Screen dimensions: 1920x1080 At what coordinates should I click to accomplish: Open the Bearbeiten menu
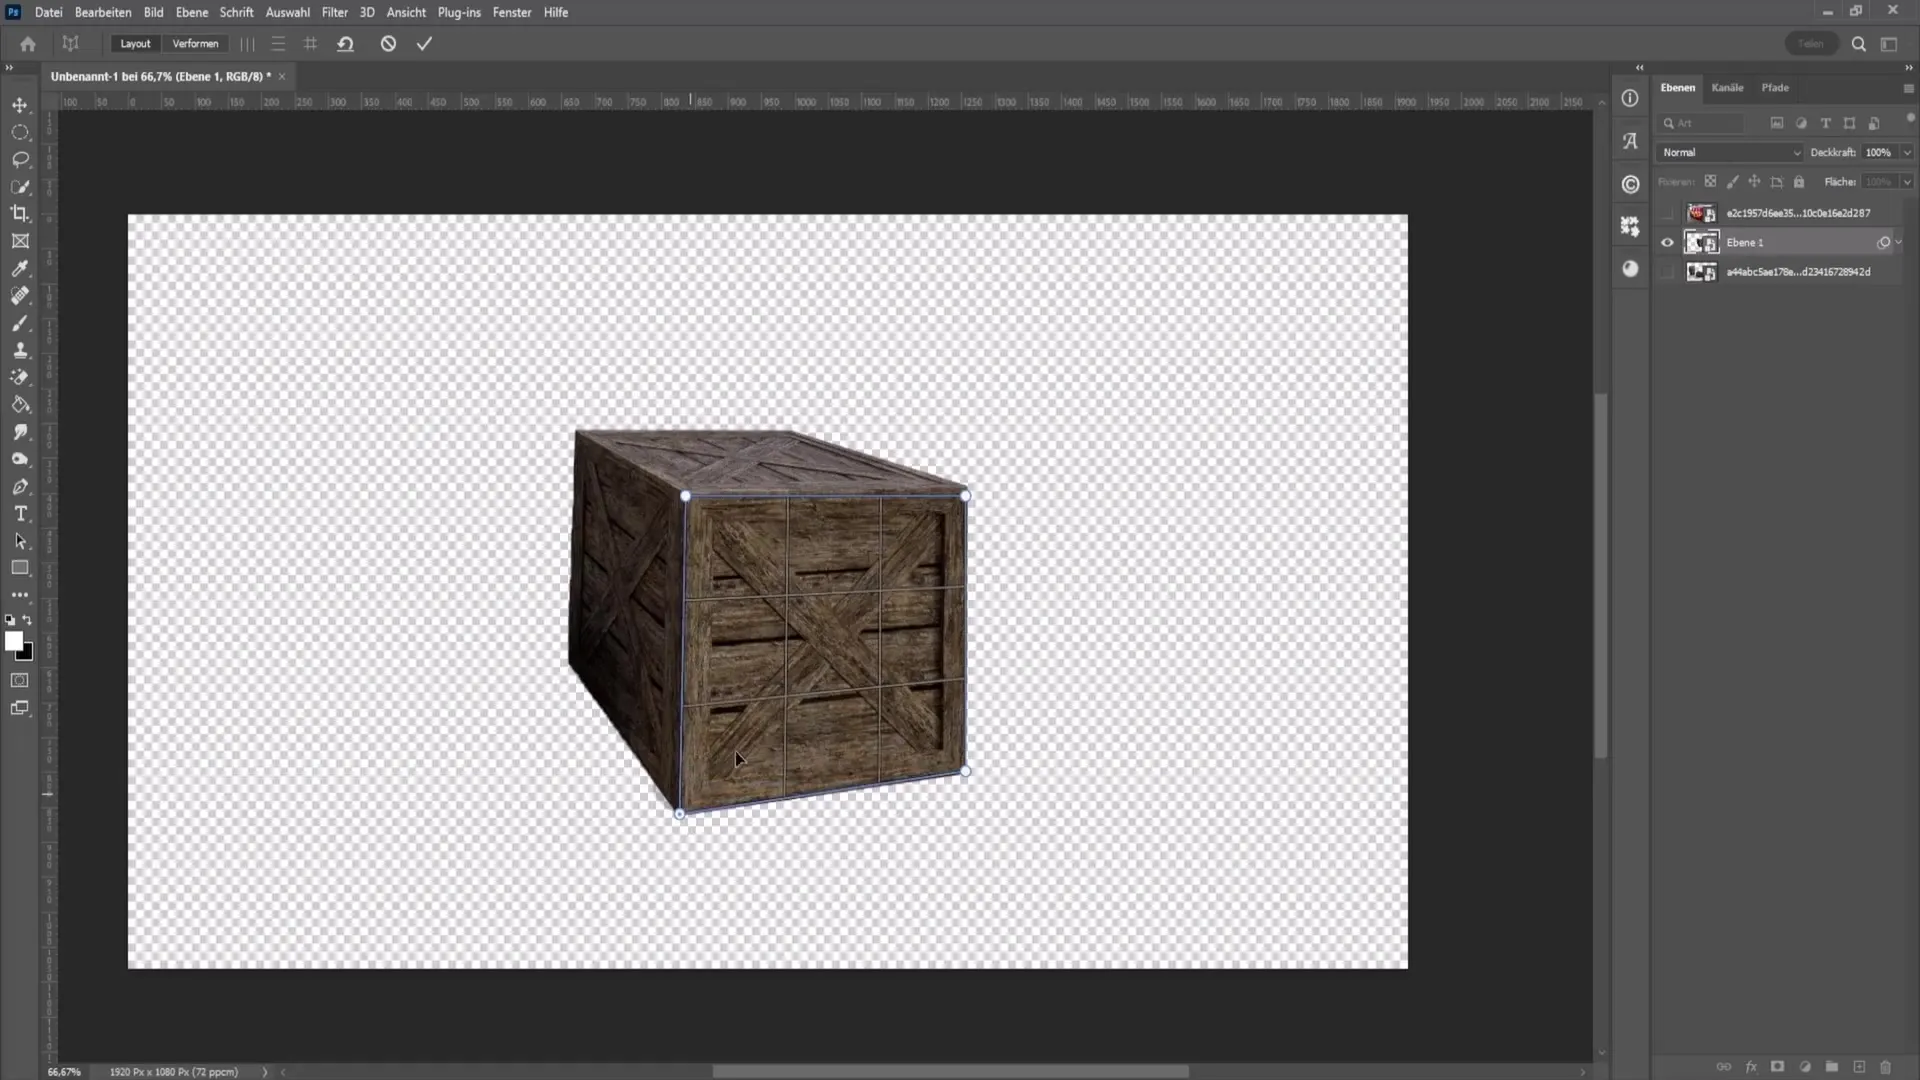click(103, 12)
